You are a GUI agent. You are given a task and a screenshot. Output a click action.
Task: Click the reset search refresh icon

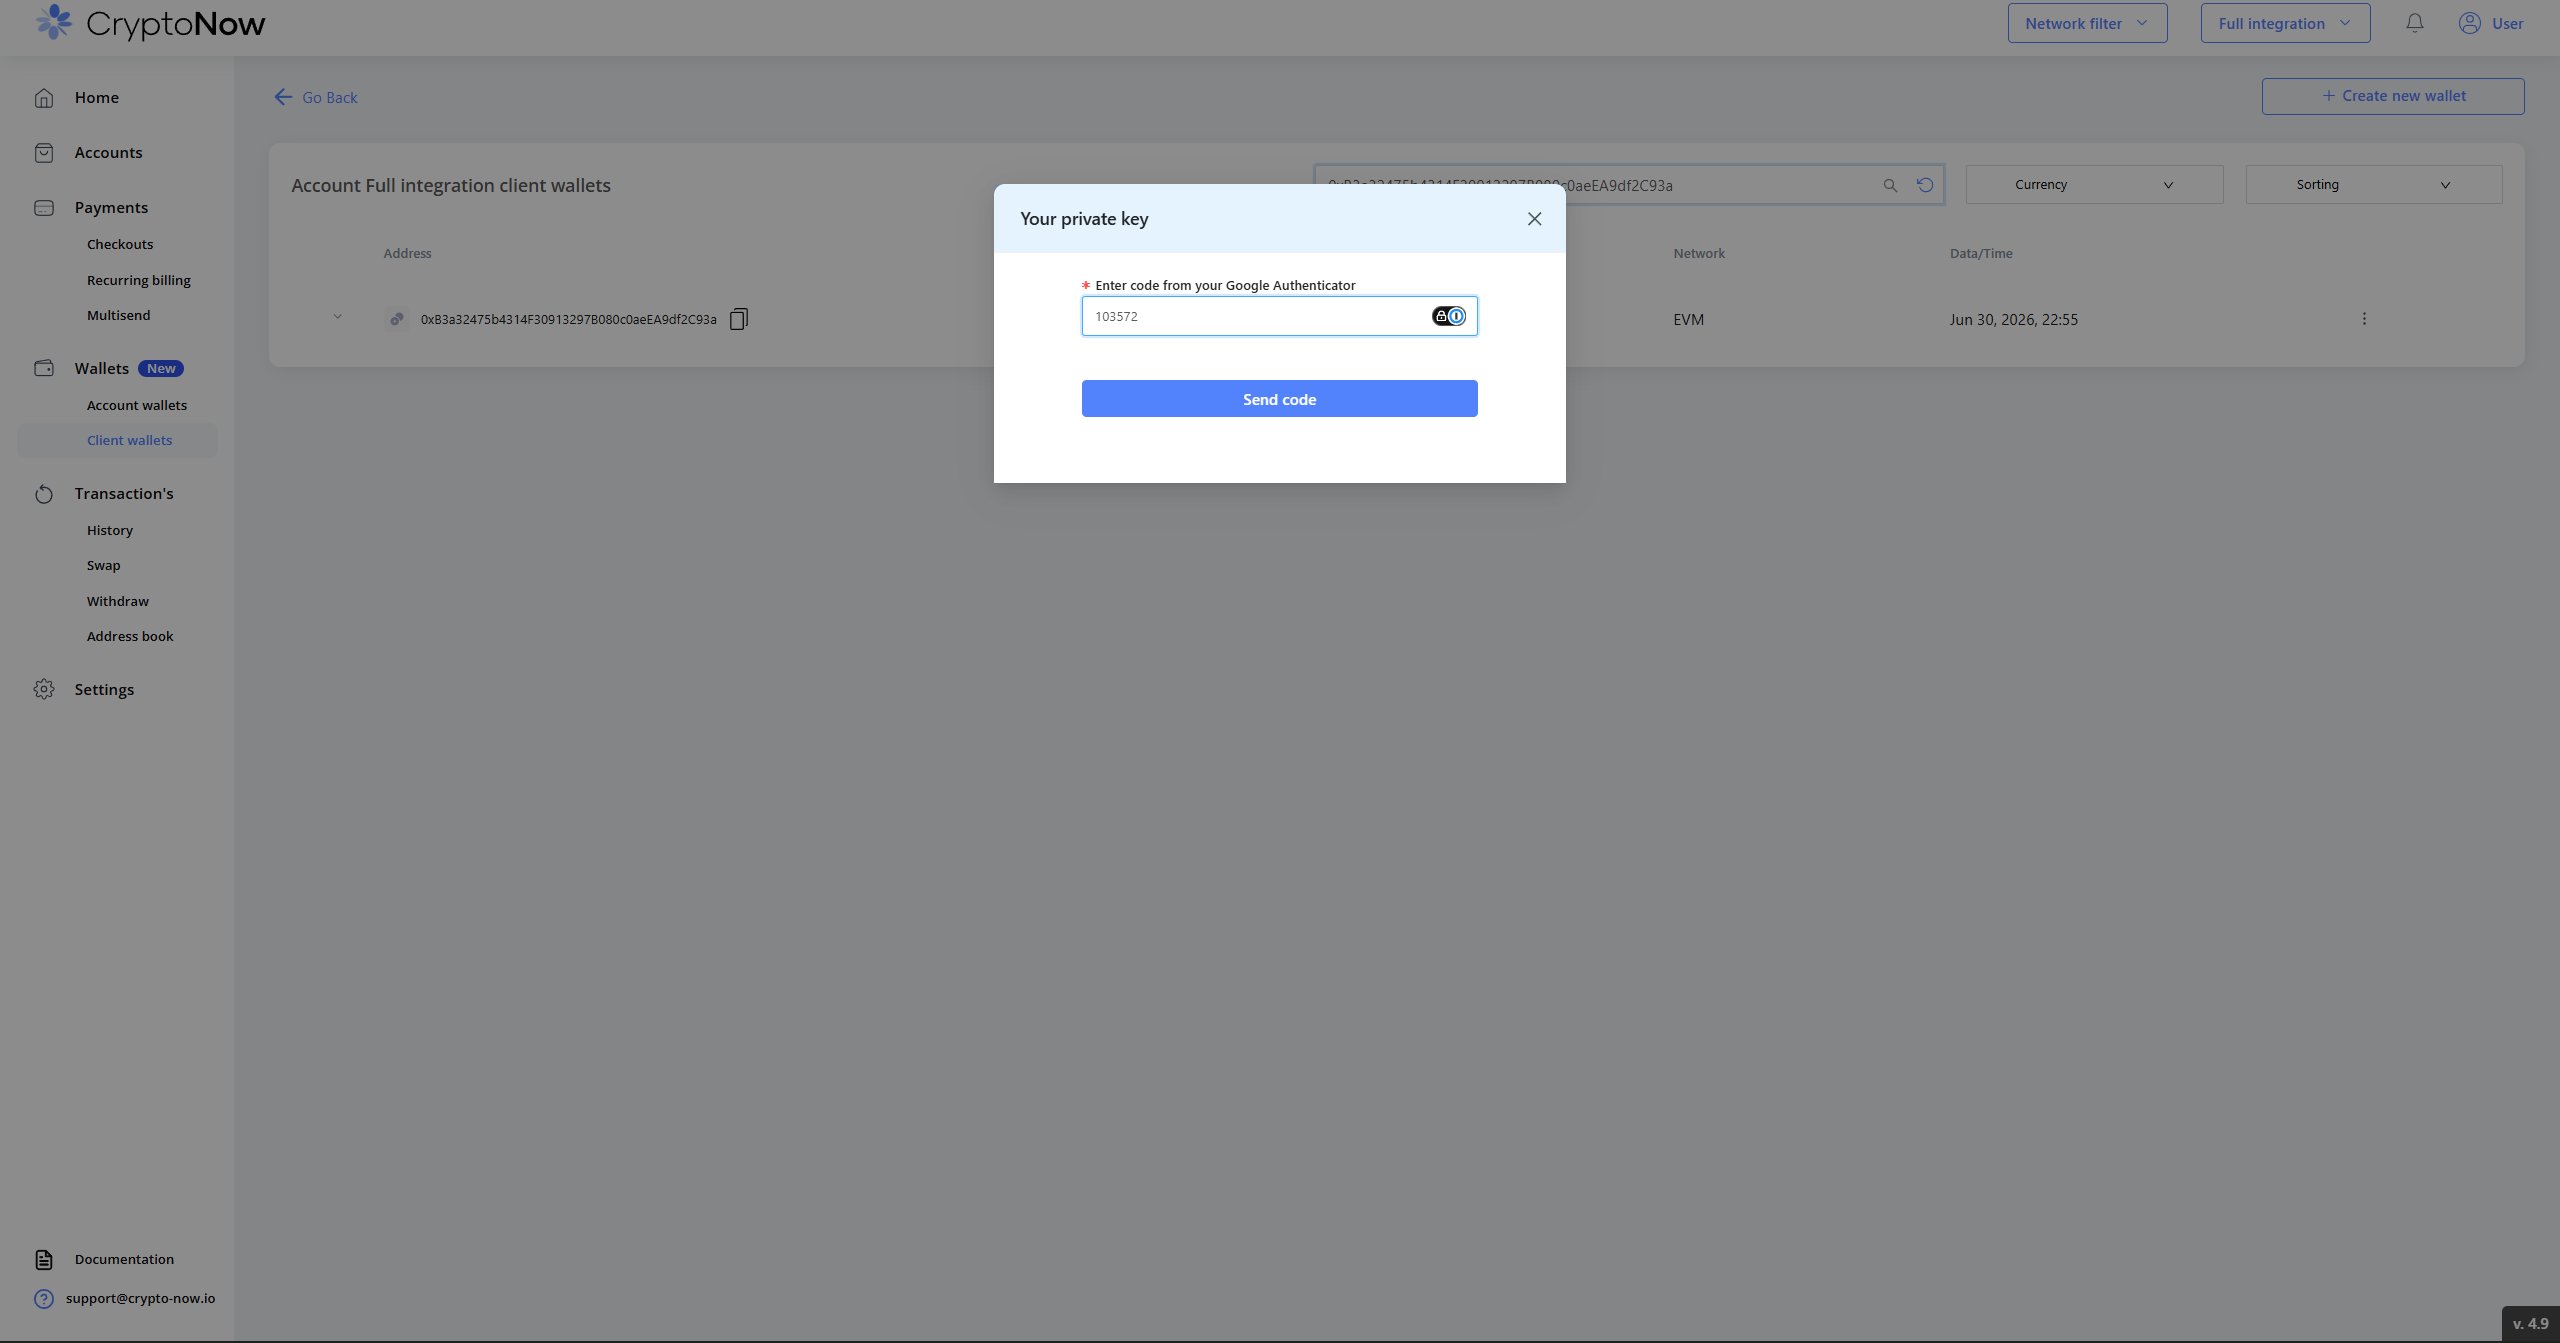1925,185
